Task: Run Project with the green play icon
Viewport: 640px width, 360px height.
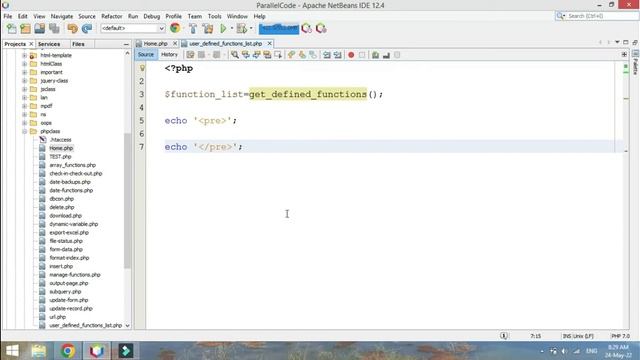Action: tap(223, 28)
